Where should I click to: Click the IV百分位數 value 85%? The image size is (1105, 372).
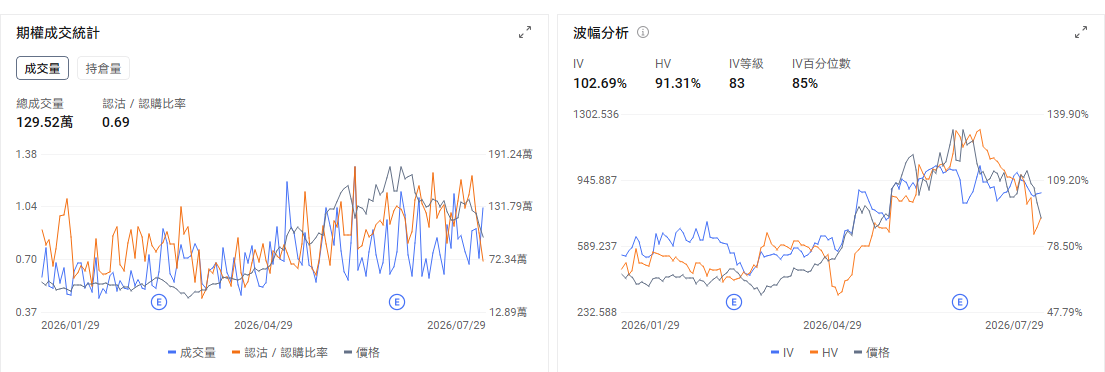pos(805,83)
